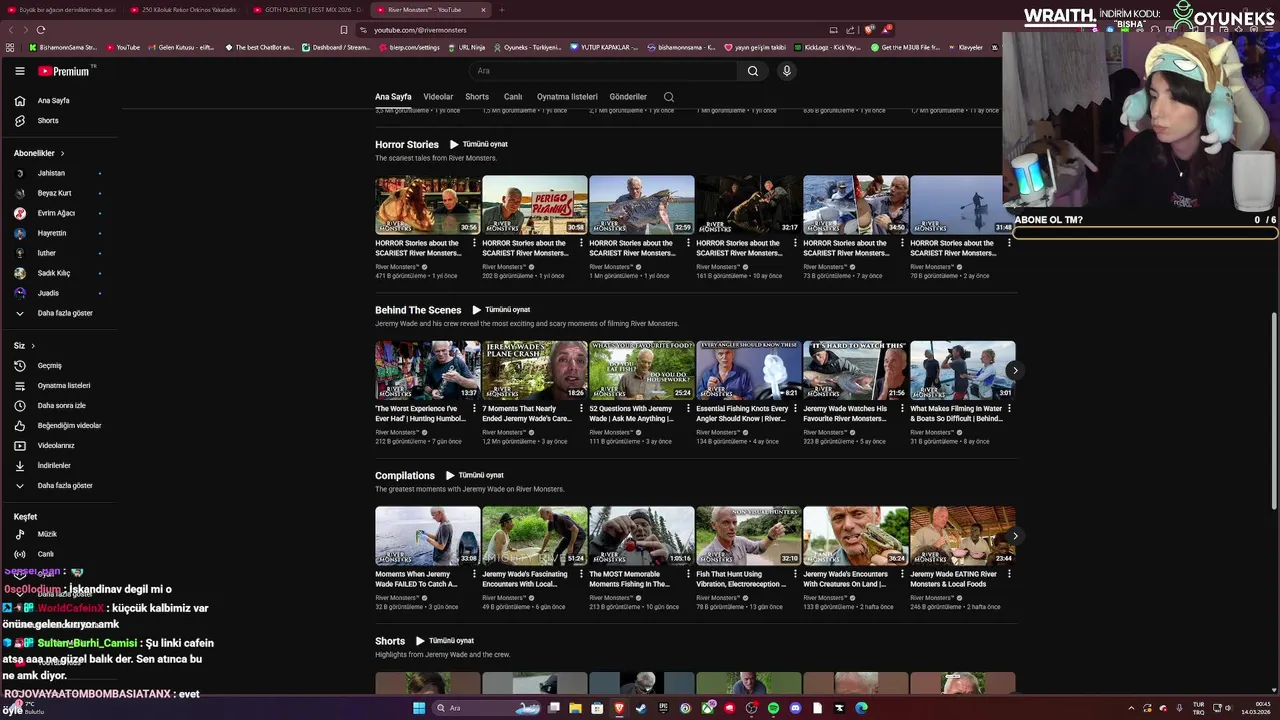Switch to '250 Kiloluk Rekor Orkinos' browser tab
The image size is (1280, 720).
(184, 10)
